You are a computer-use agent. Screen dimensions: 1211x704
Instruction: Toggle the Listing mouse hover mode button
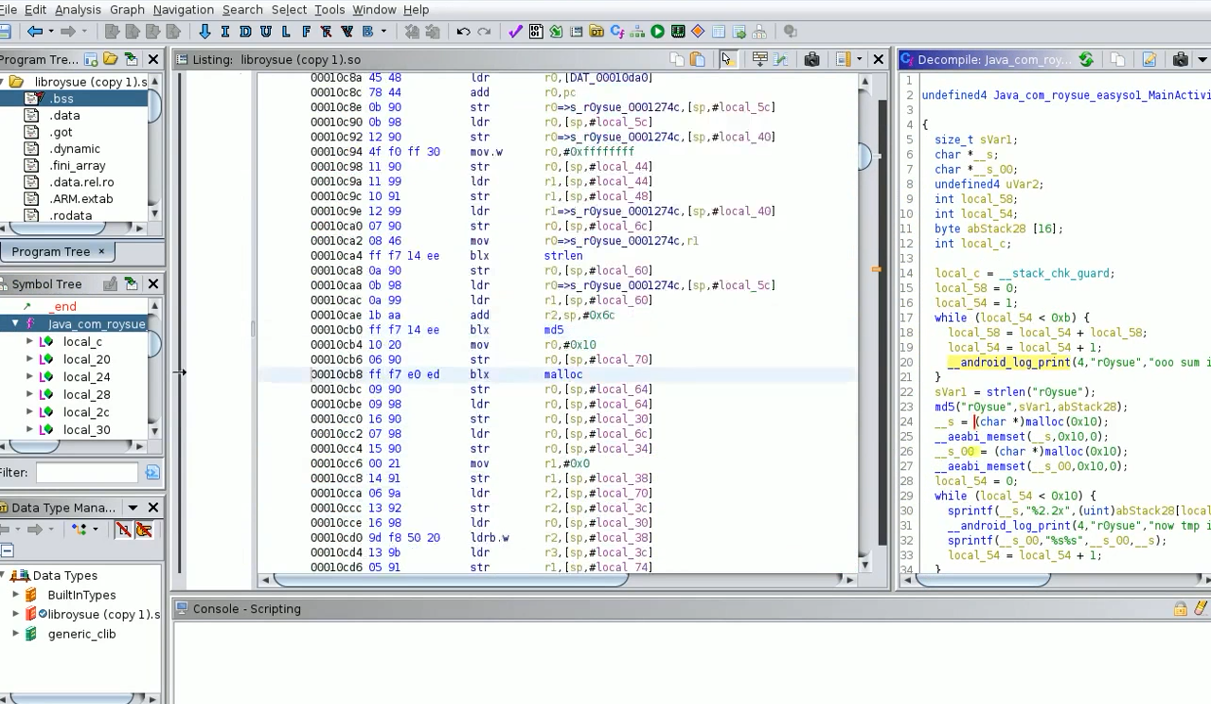(727, 60)
